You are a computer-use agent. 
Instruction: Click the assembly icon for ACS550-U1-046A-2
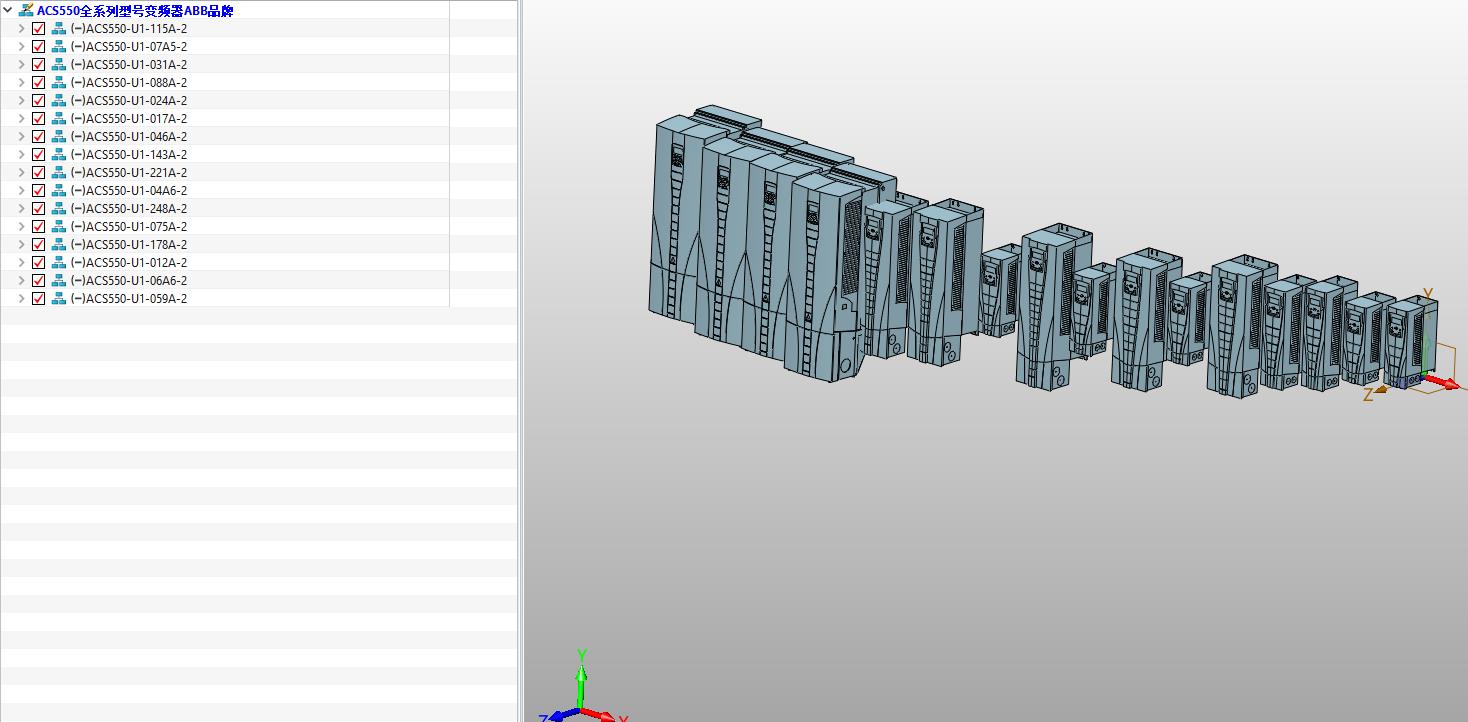point(58,137)
